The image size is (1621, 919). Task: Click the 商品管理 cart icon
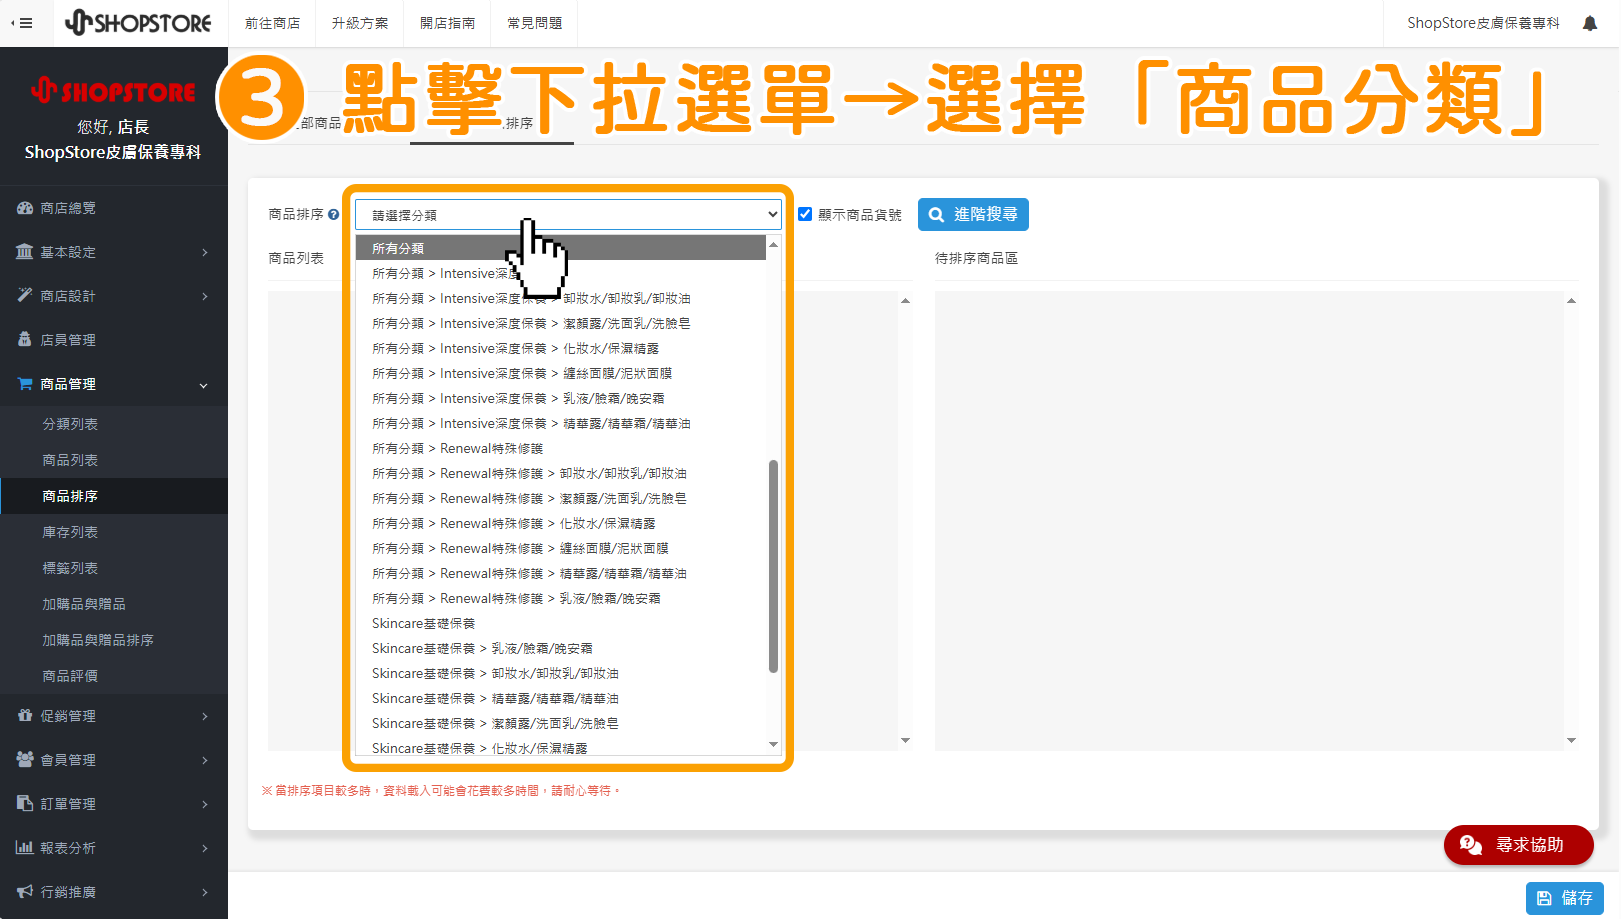click(x=25, y=384)
